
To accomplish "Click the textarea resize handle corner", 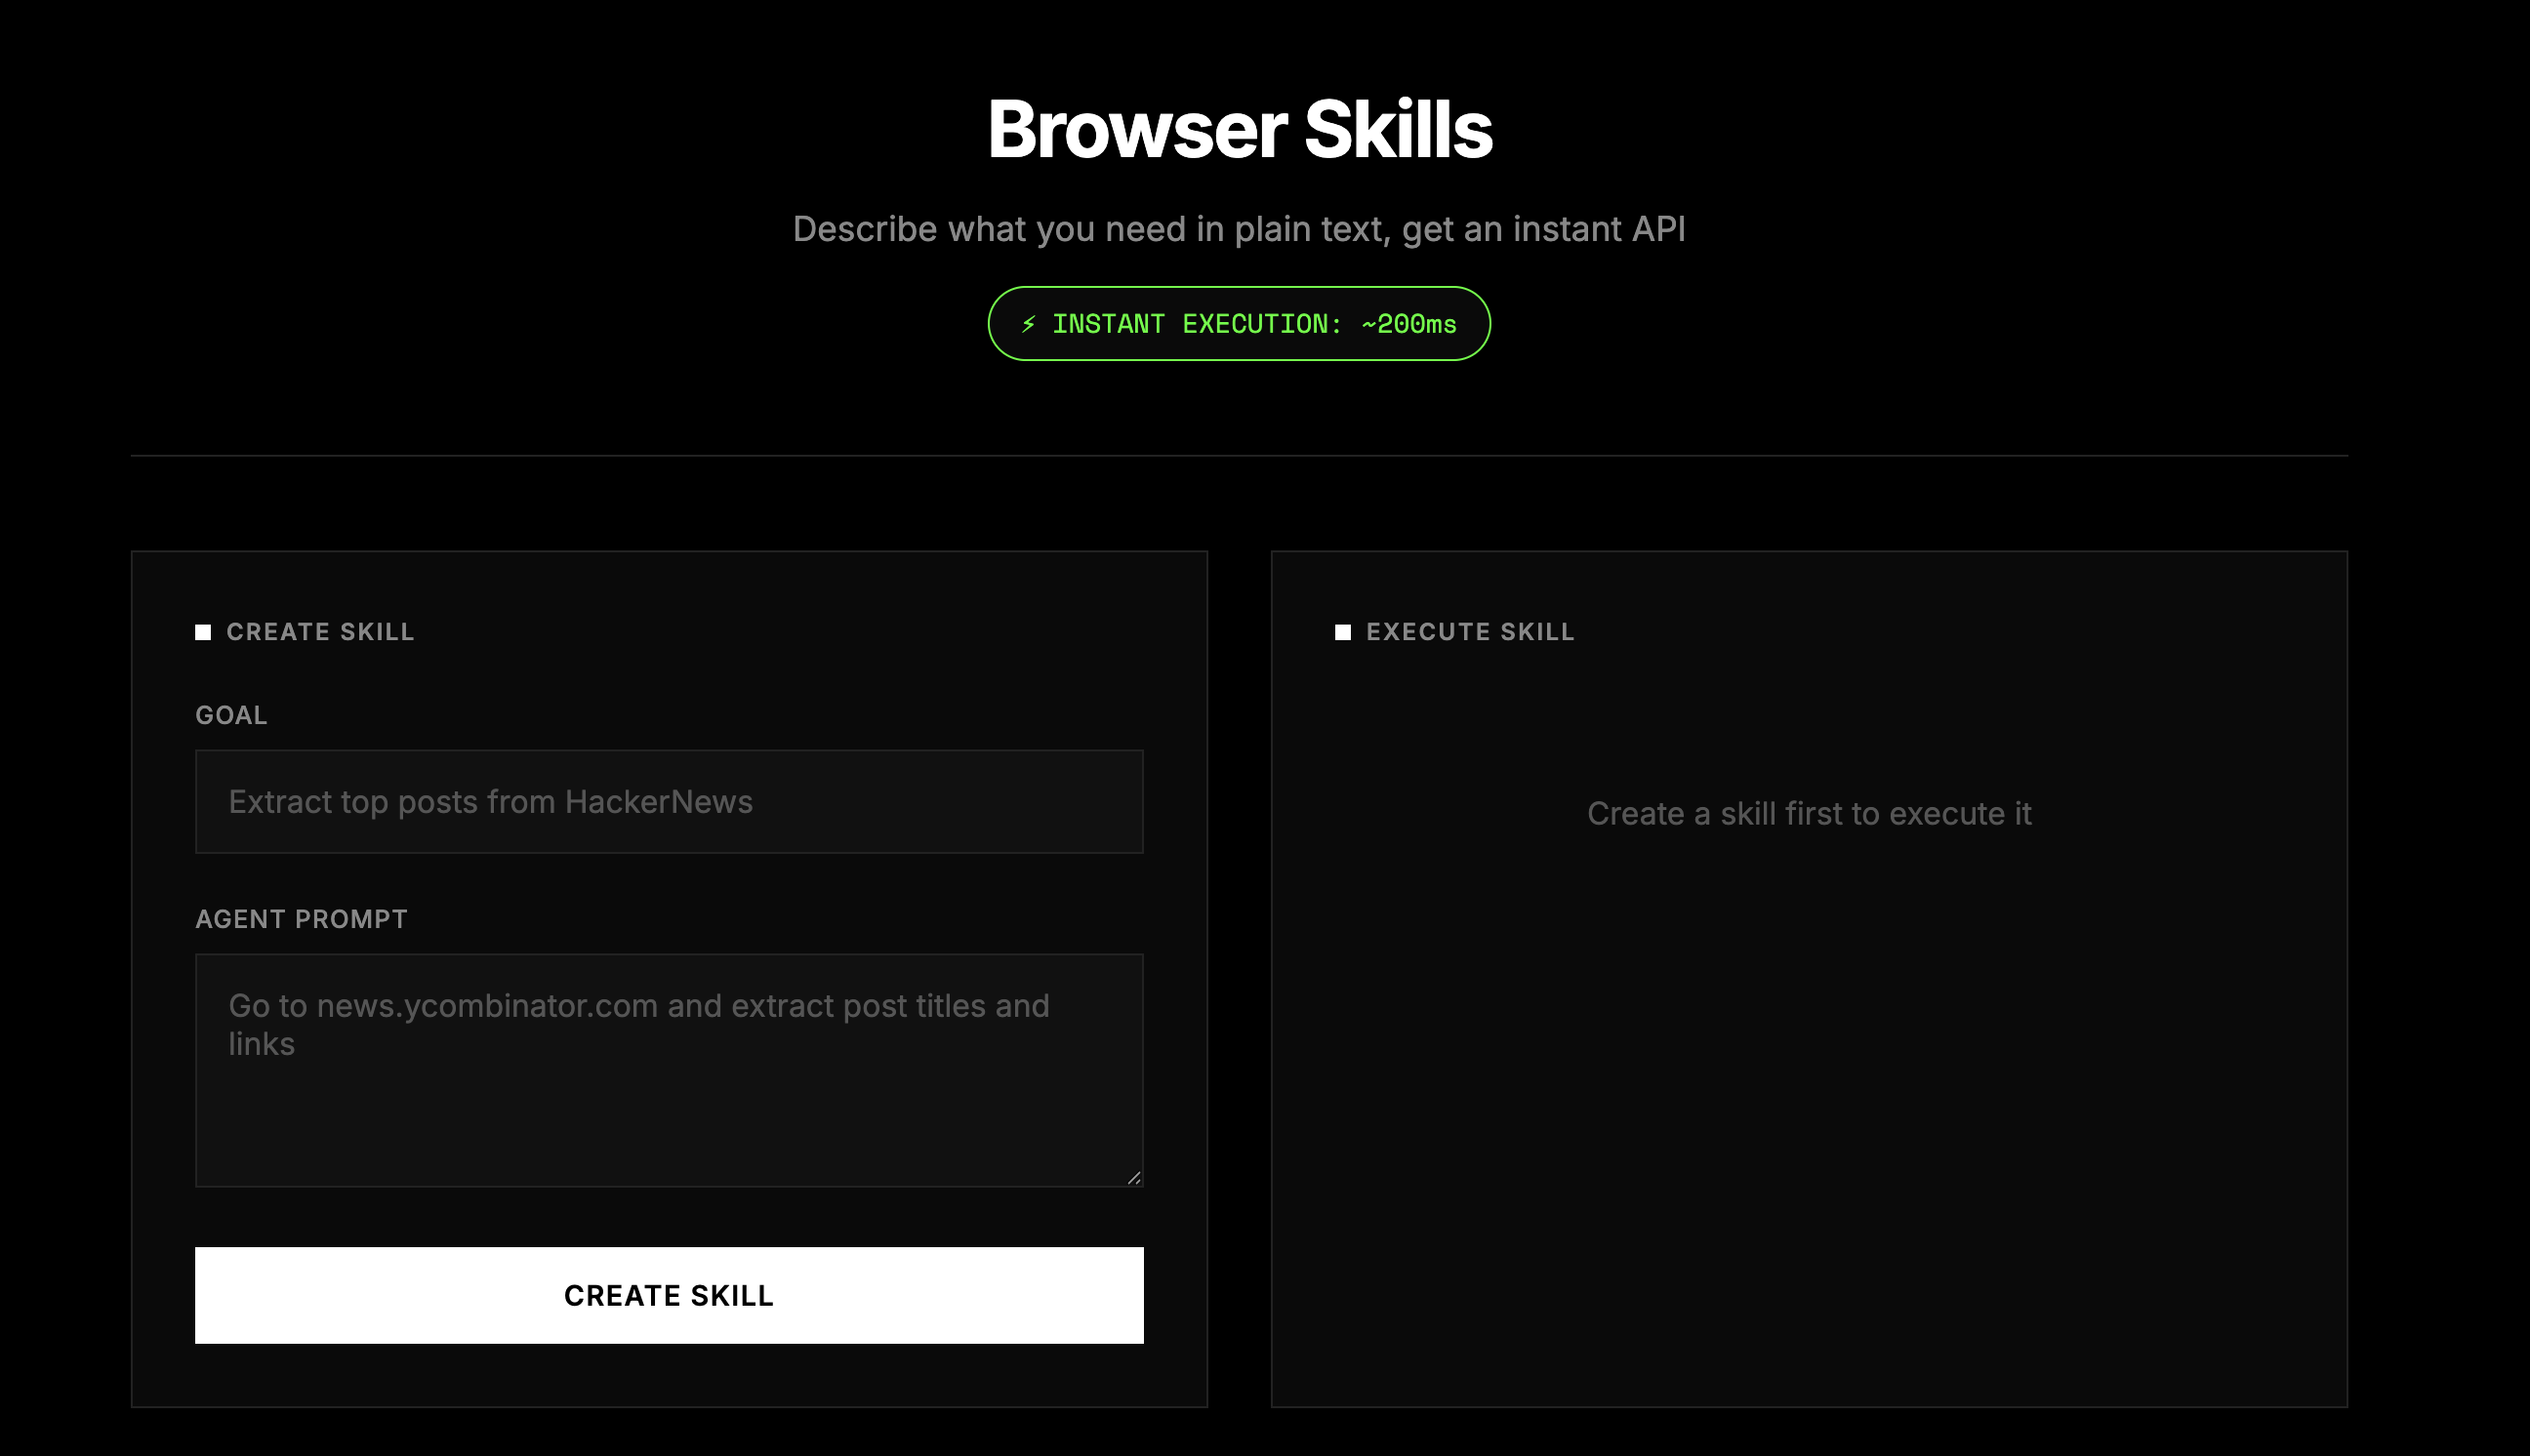I will pos(1134,1178).
